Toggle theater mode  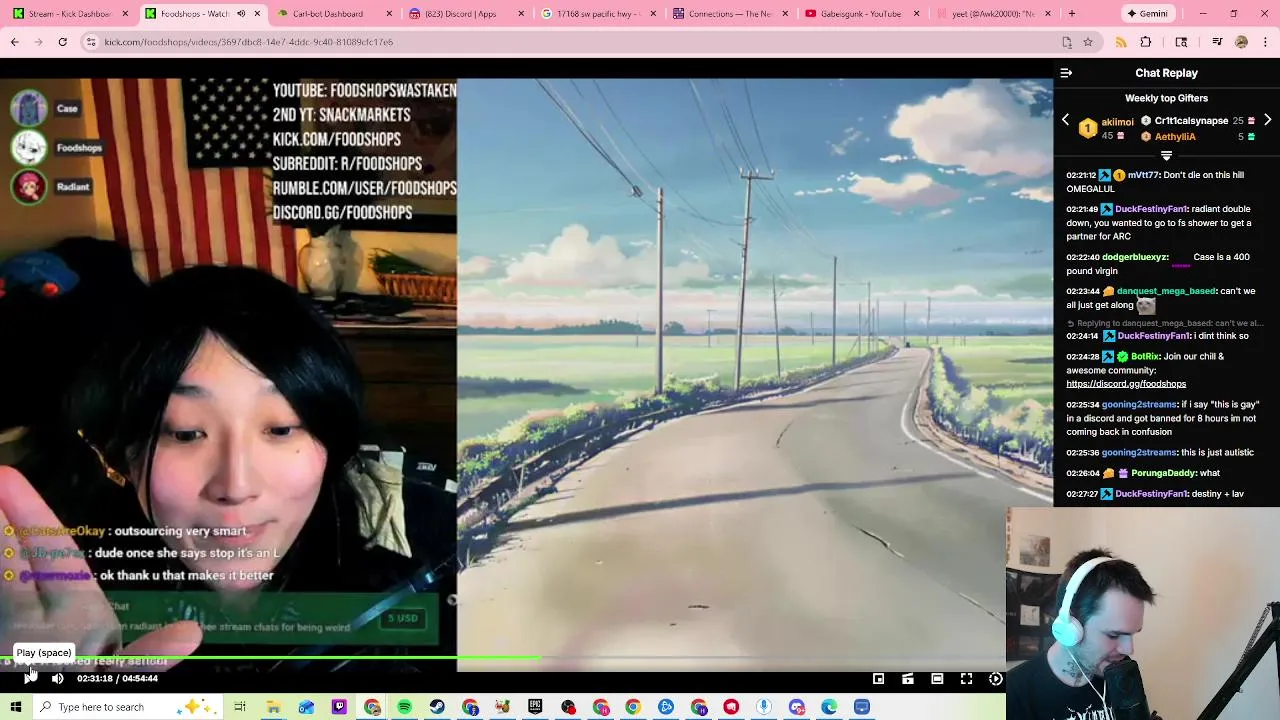[937, 679]
